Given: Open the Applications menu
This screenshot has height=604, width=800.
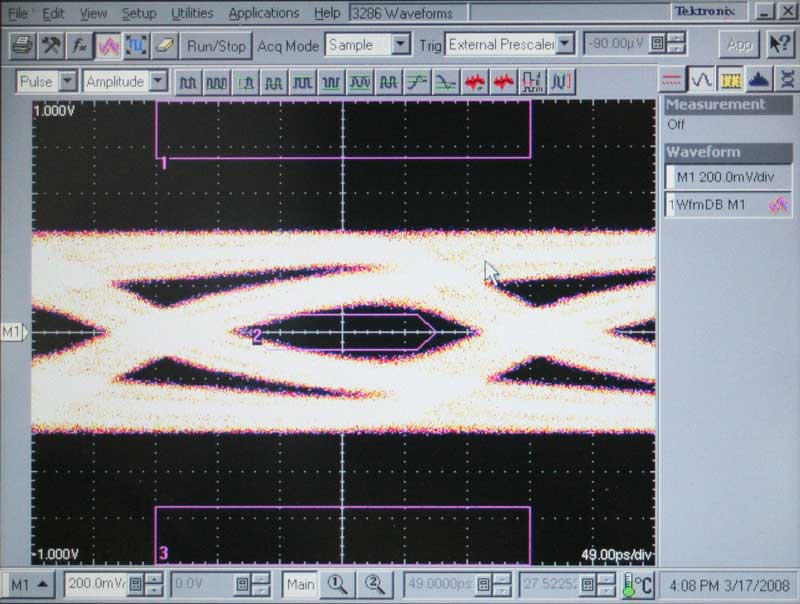Looking at the screenshot, I should click(263, 13).
